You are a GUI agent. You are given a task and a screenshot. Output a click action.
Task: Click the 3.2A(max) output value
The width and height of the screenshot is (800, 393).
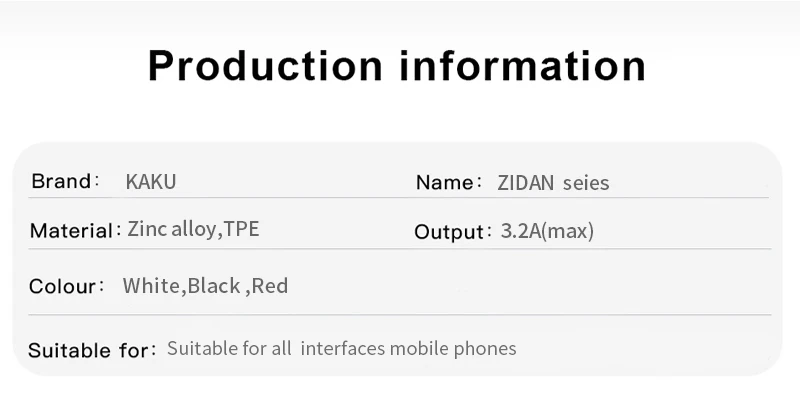(x=547, y=231)
